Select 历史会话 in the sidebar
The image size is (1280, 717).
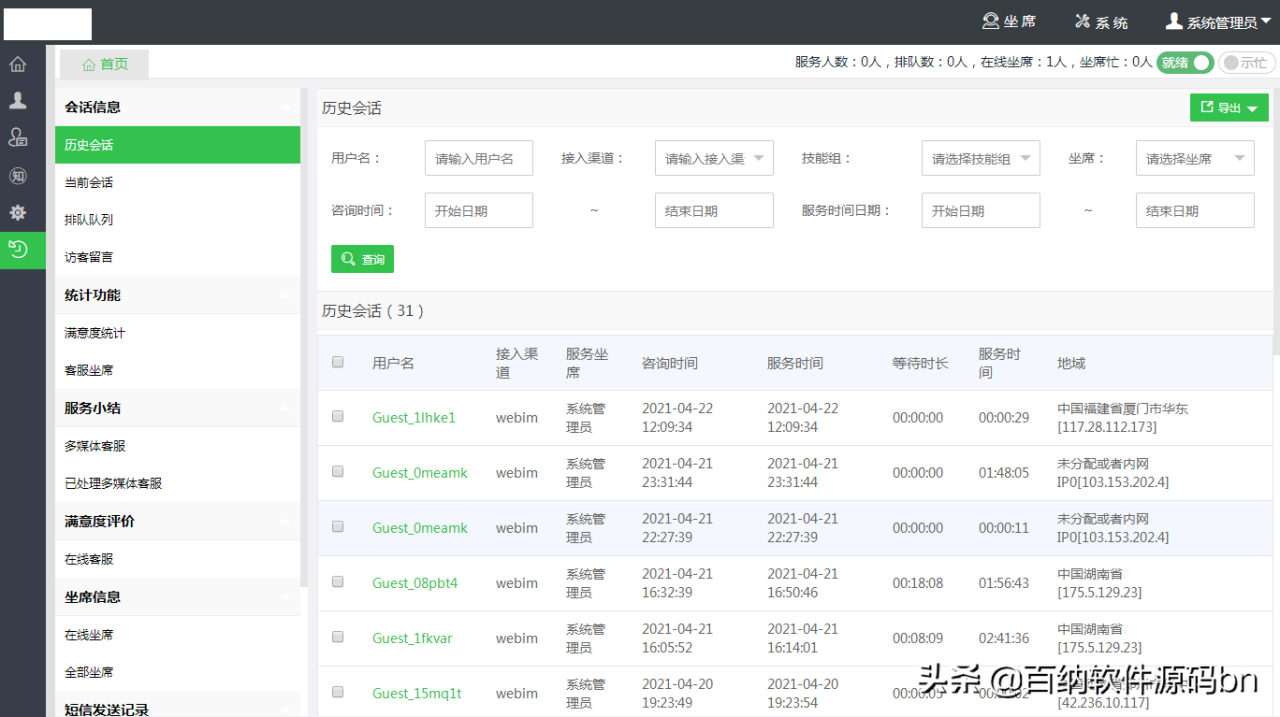click(x=178, y=145)
